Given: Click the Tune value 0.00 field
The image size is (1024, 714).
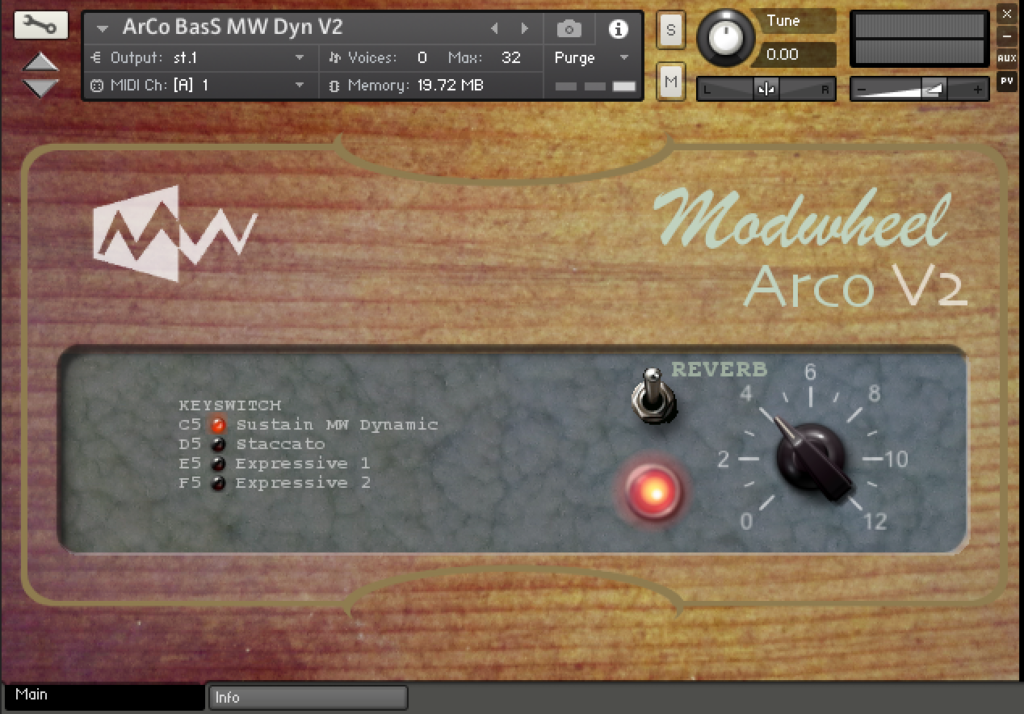Looking at the screenshot, I should point(792,54).
